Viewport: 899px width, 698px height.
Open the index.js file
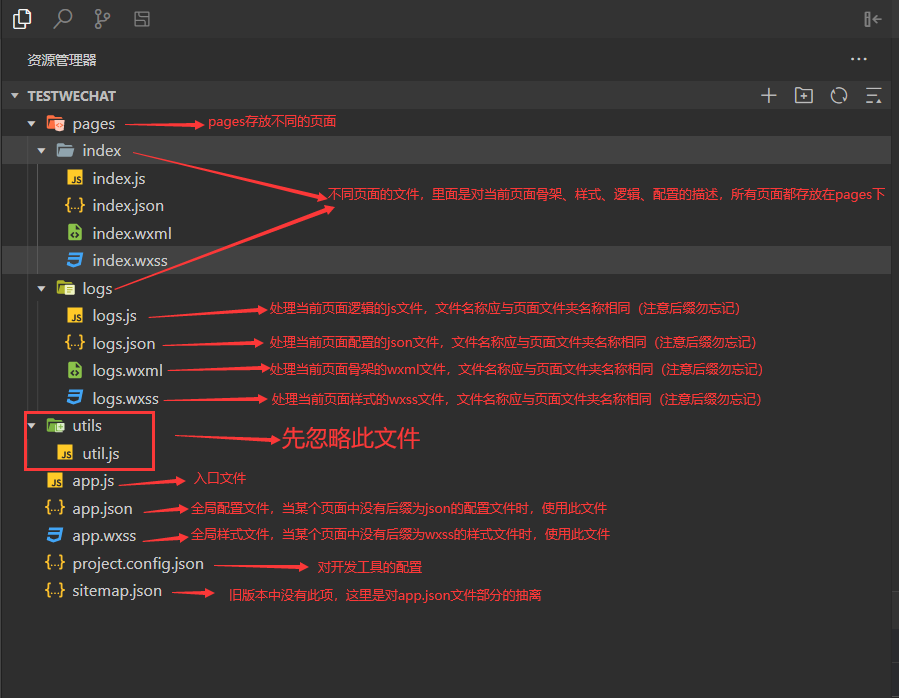[119, 178]
